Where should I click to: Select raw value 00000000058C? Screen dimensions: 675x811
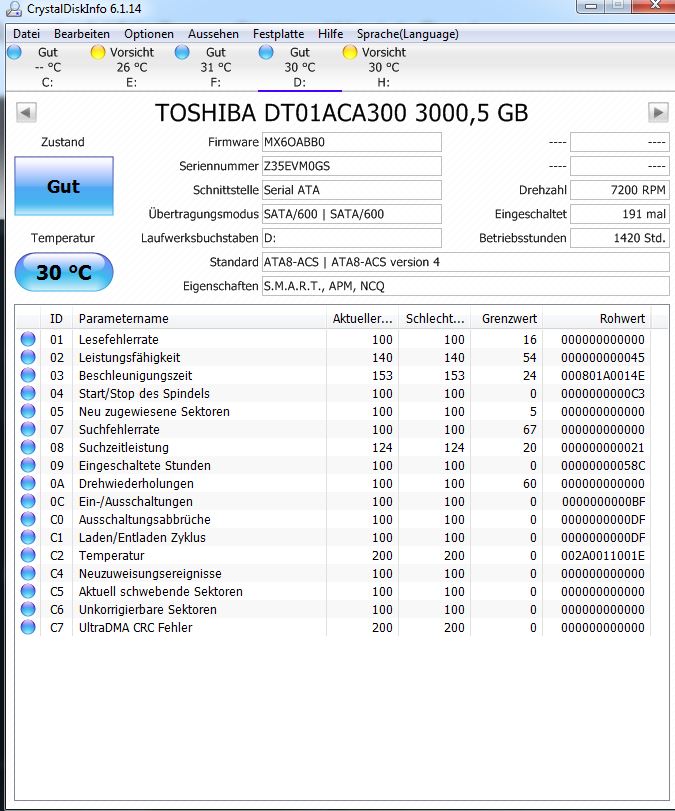(x=603, y=465)
